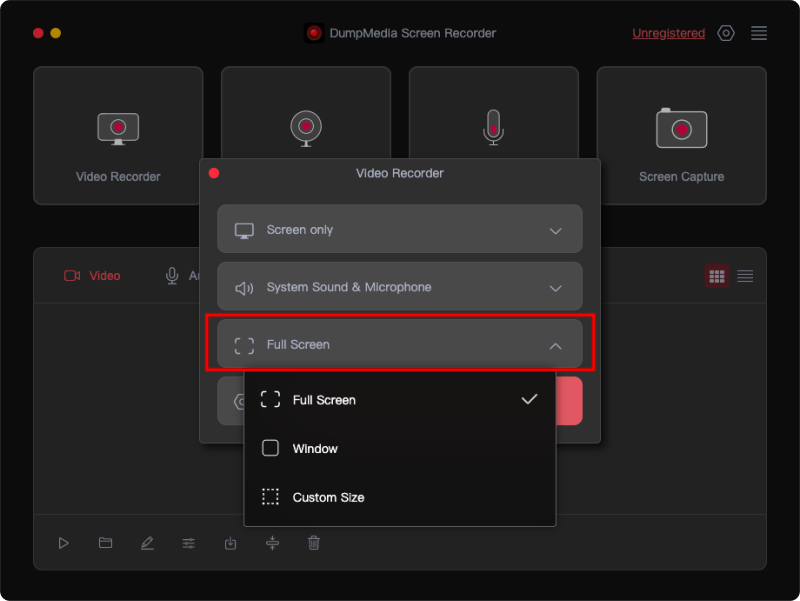Click the DumpMedia app logo icon

click(314, 33)
